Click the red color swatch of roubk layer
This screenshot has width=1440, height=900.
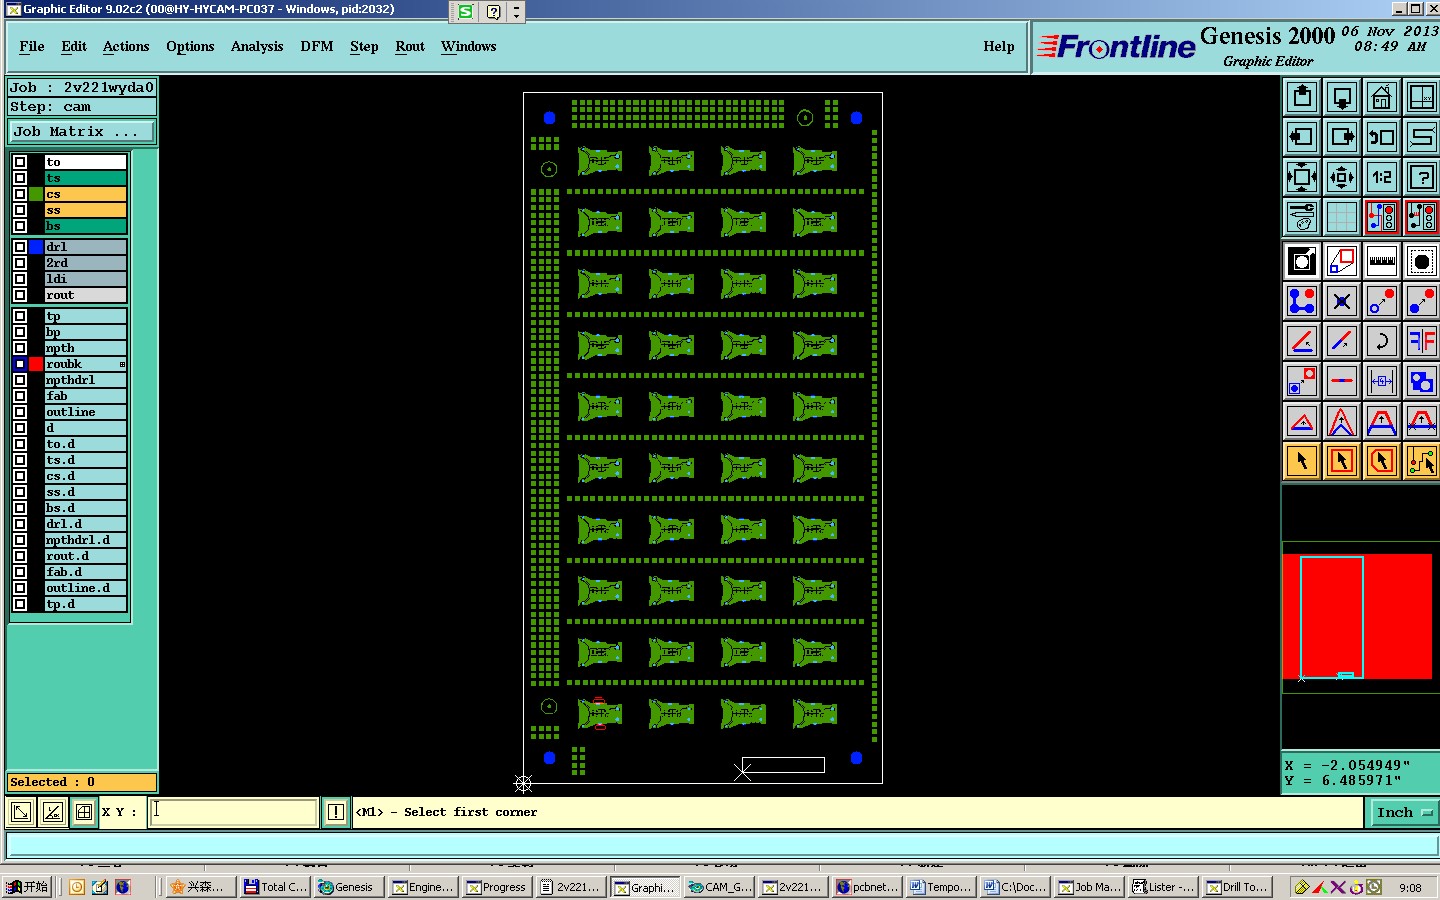pyautogui.click(x=36, y=364)
